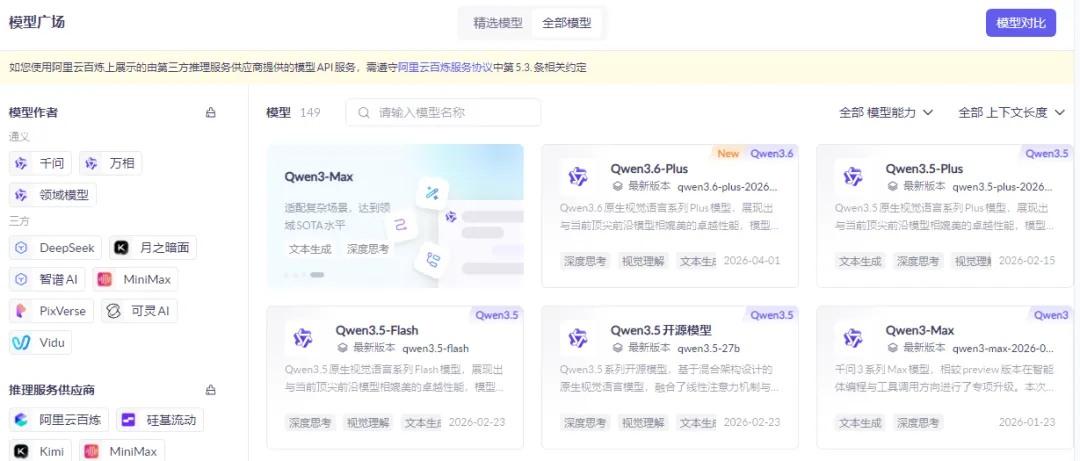Screen dimensions: 1080x461
Task: Select the Kimi provider tag
Action: click(41, 451)
